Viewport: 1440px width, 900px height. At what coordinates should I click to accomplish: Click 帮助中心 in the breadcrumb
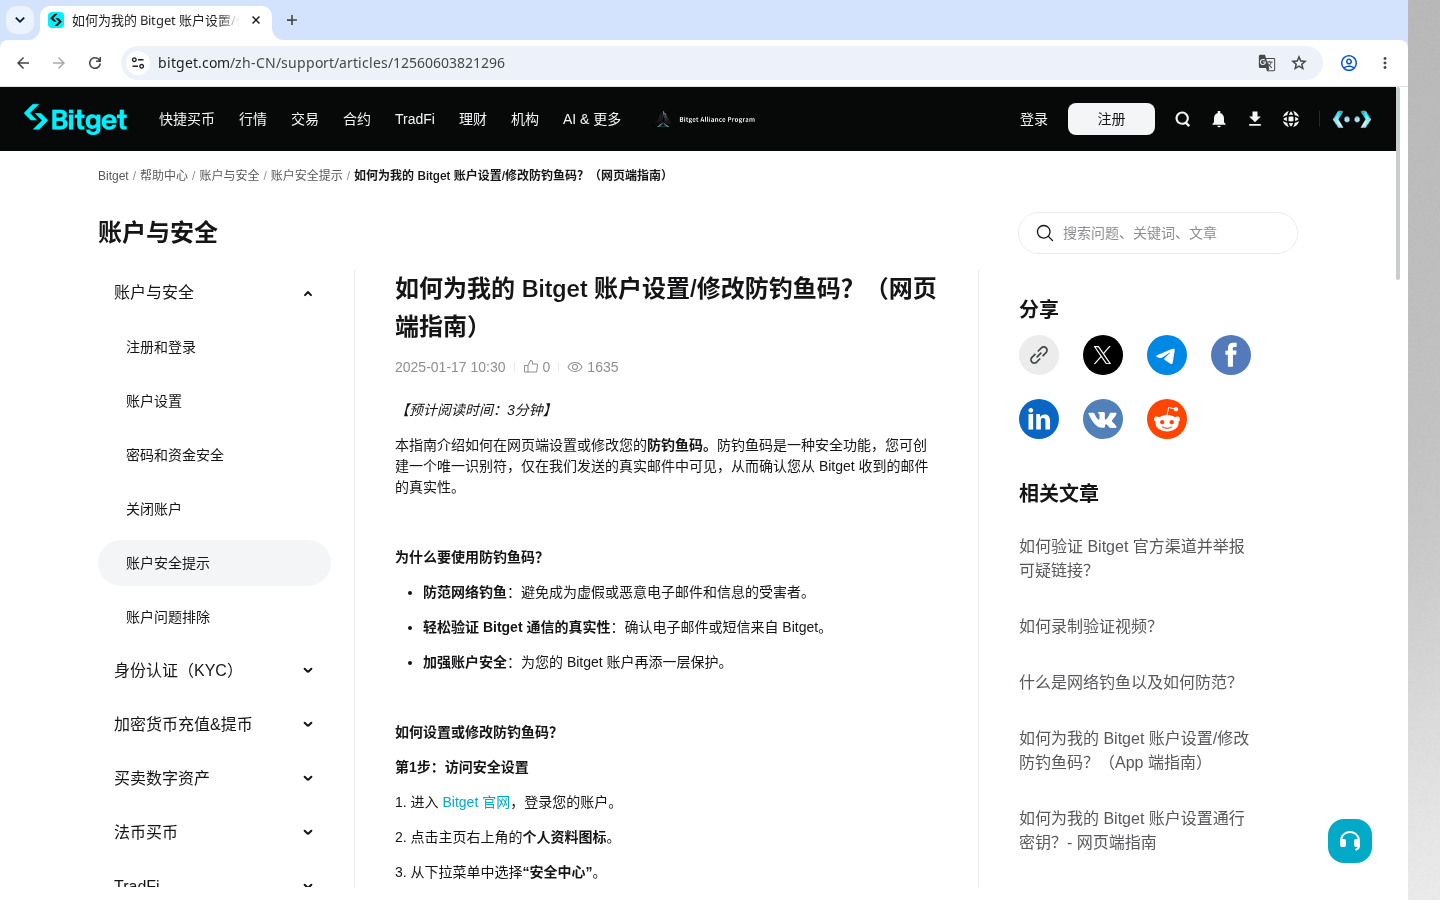(x=163, y=175)
